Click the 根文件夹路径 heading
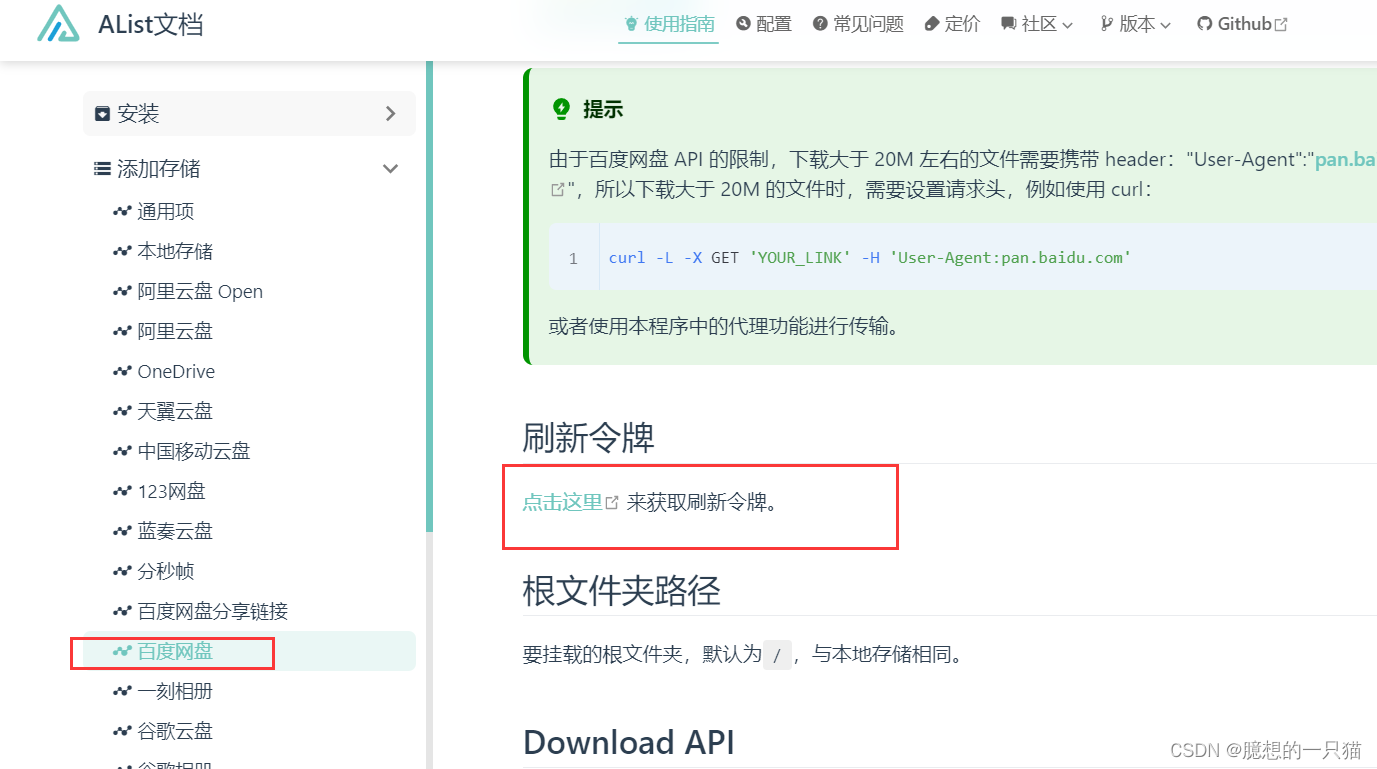Image resolution: width=1377 pixels, height=769 pixels. [621, 591]
